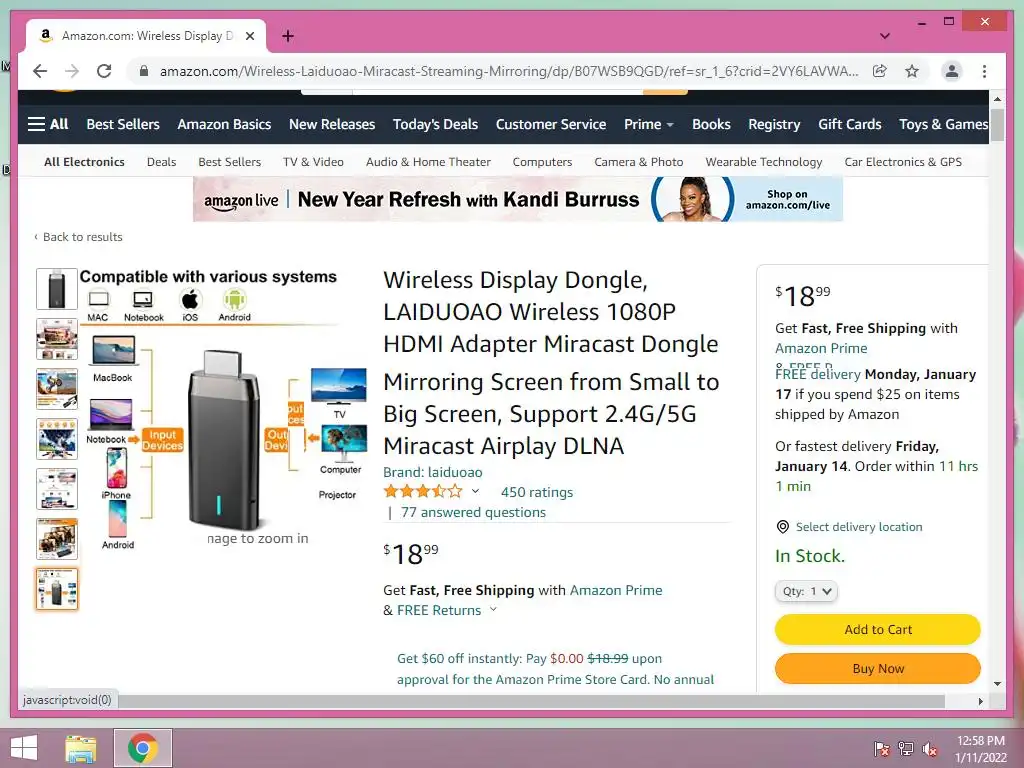Screen dimensions: 1024x768
Task: Open a new tab with the plus button
Action: pos(288,36)
